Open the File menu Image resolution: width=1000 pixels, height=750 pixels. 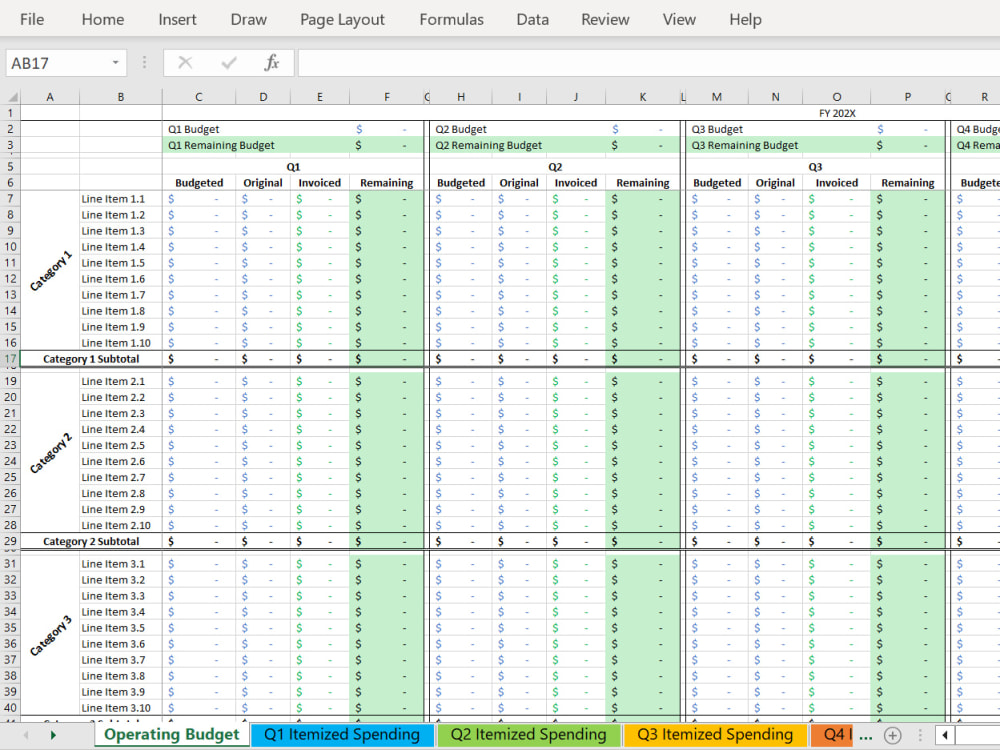(x=31, y=19)
